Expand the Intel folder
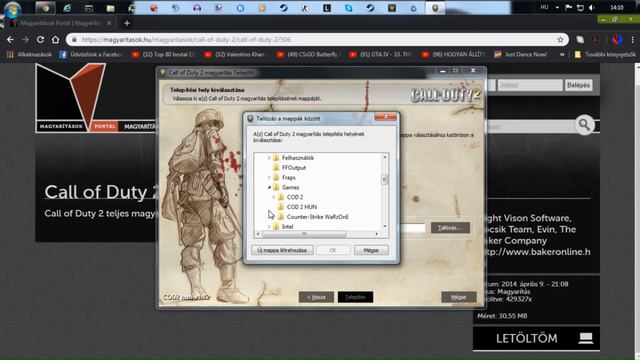Image resolution: width=640 pixels, height=360 pixels. tap(269, 226)
